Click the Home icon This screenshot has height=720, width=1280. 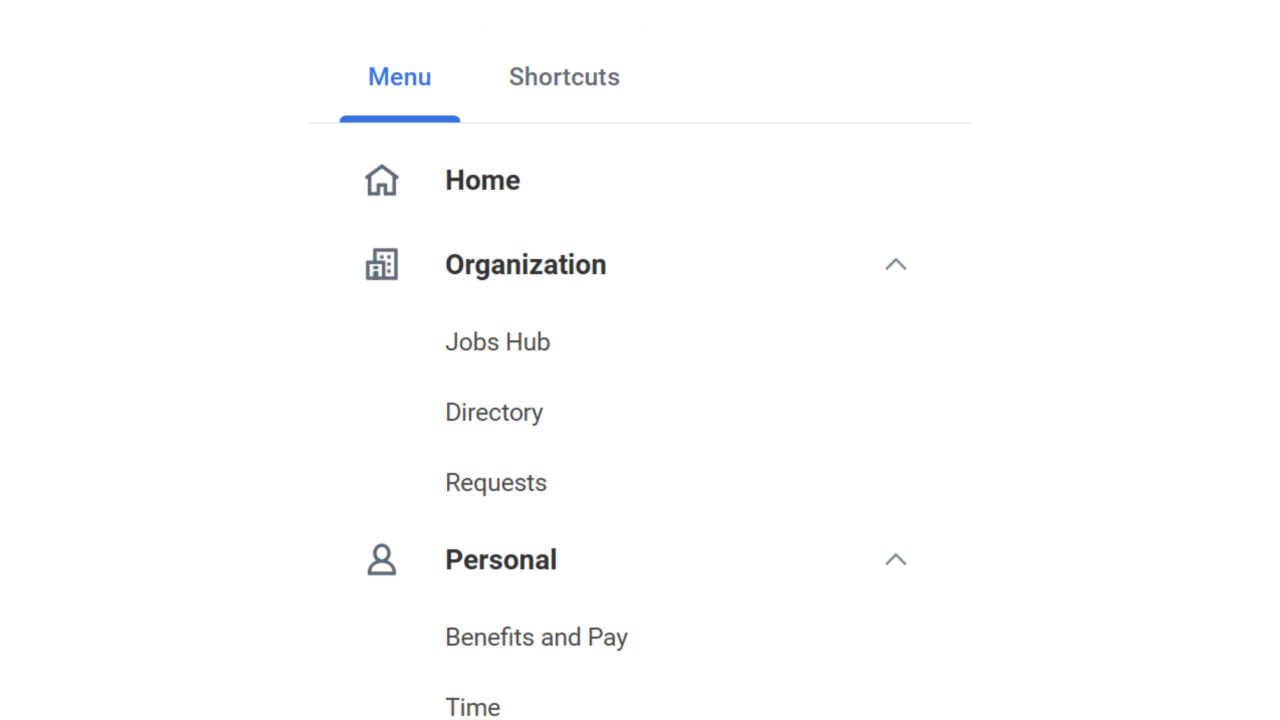[382, 180]
